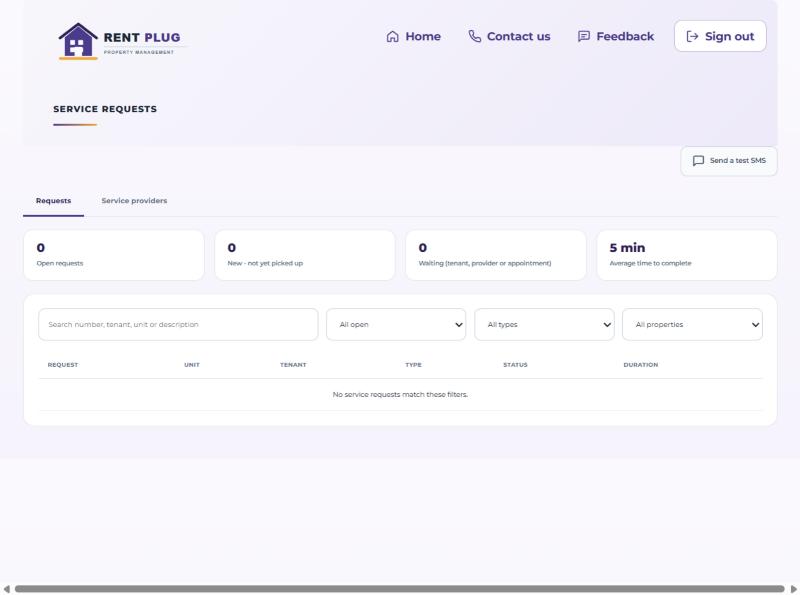The image size is (800, 595).
Task: Click the TYPE column header
Action: click(x=413, y=365)
